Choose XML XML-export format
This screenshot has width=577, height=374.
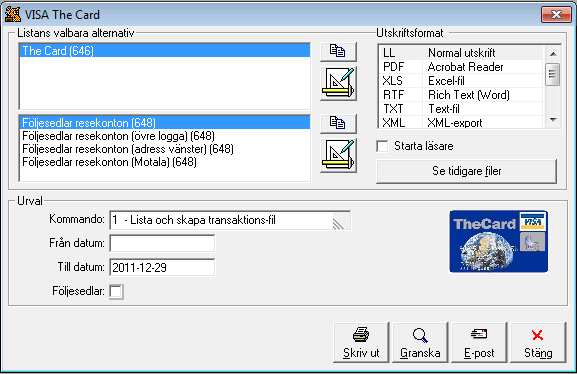(x=461, y=123)
